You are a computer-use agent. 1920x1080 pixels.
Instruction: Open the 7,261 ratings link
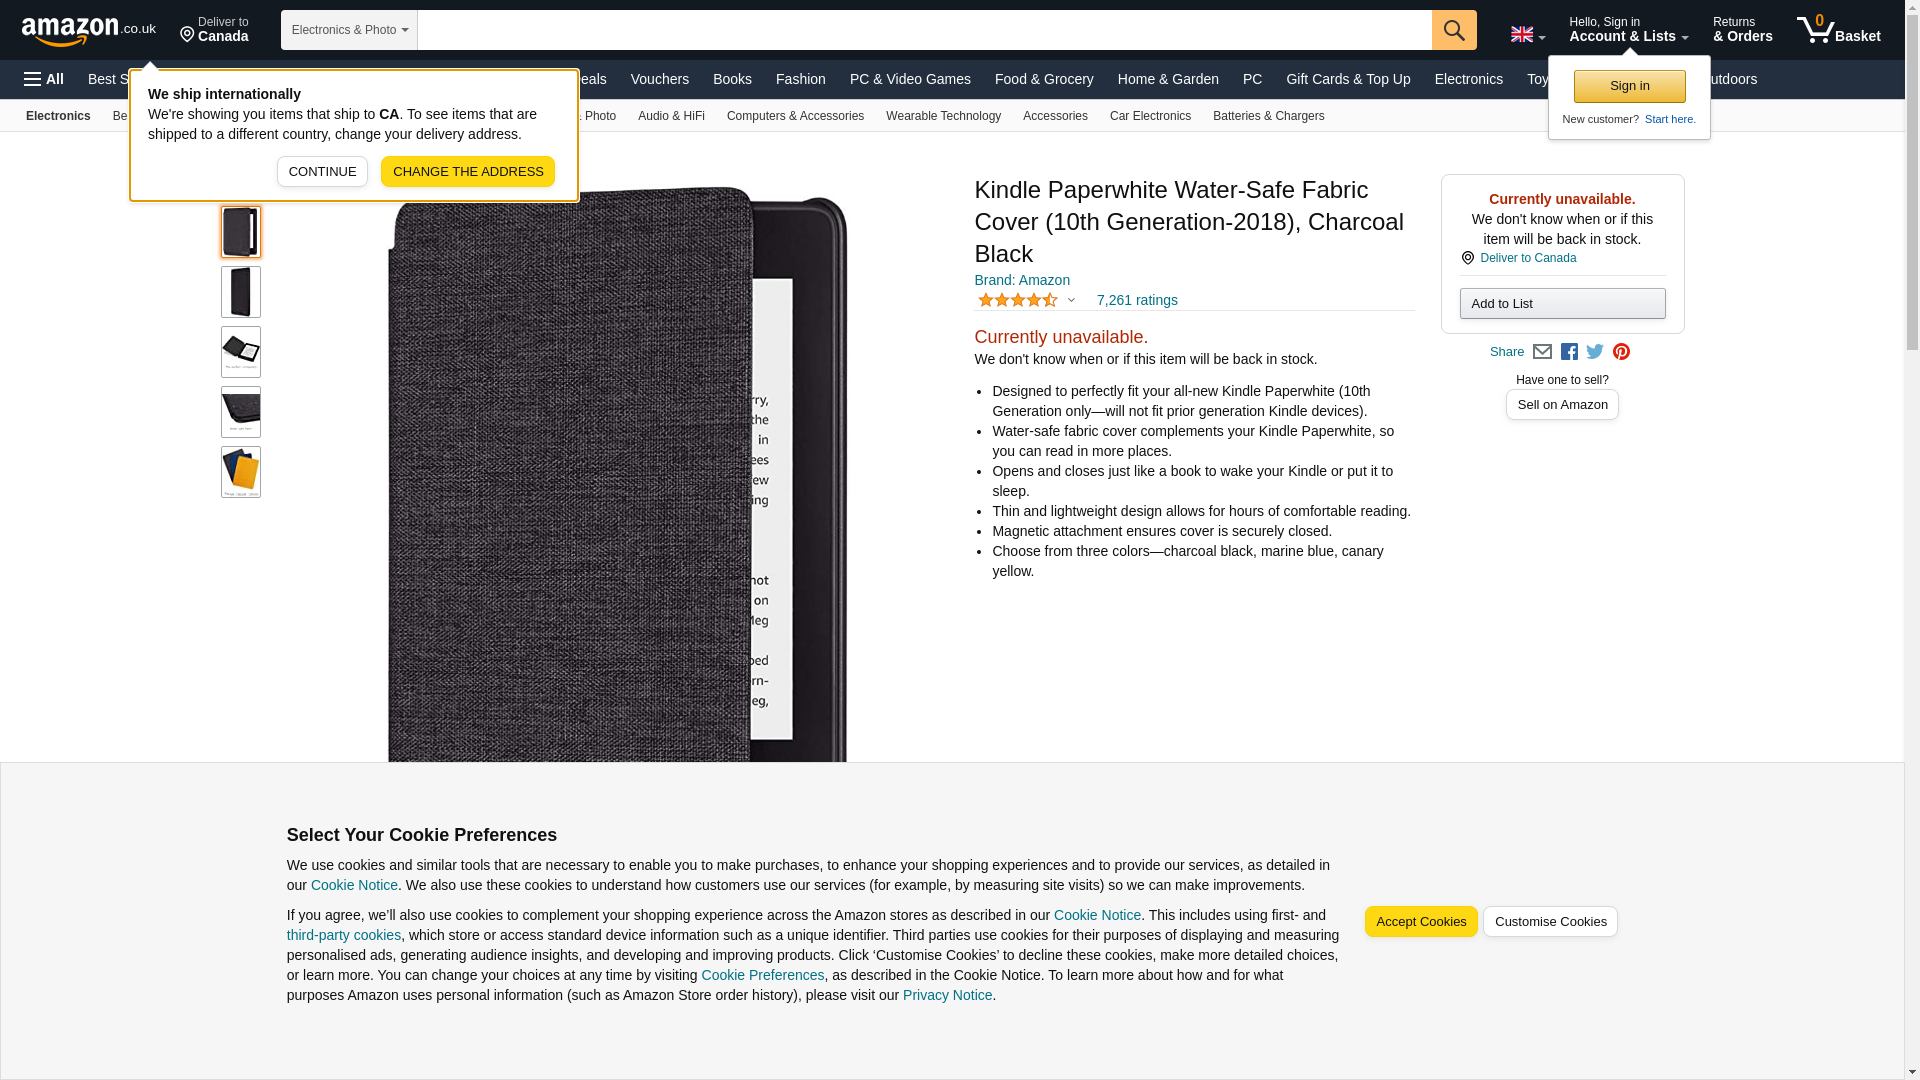[x=1137, y=300]
